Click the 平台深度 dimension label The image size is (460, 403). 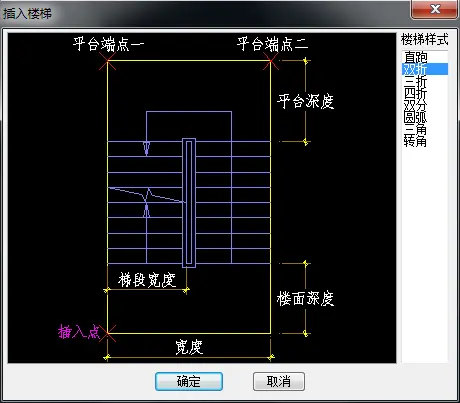305,101
